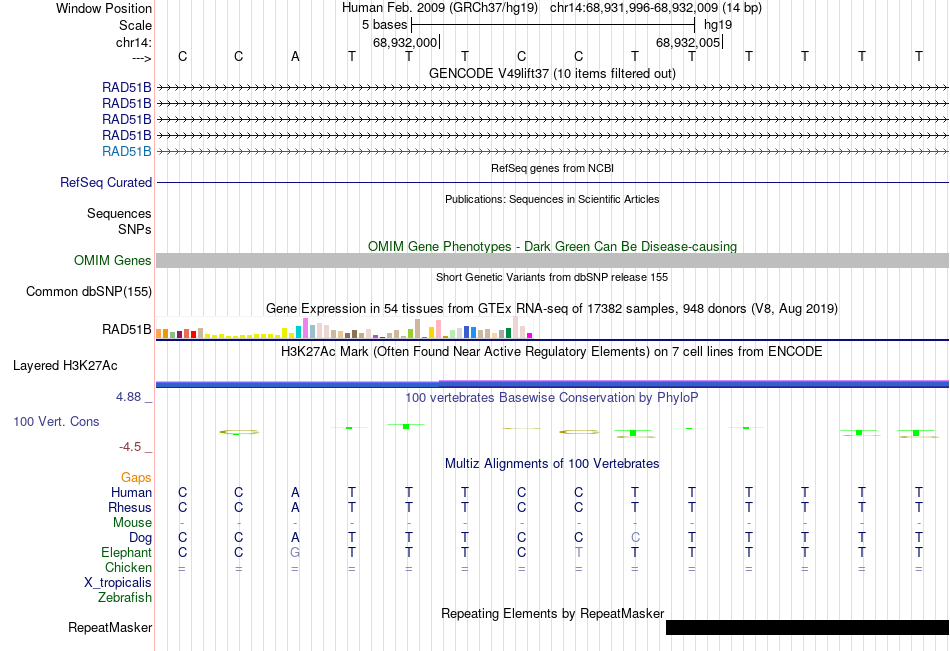
Task: Open the GENCODE V49lift37 track title
Action: pyautogui.click(x=552, y=73)
